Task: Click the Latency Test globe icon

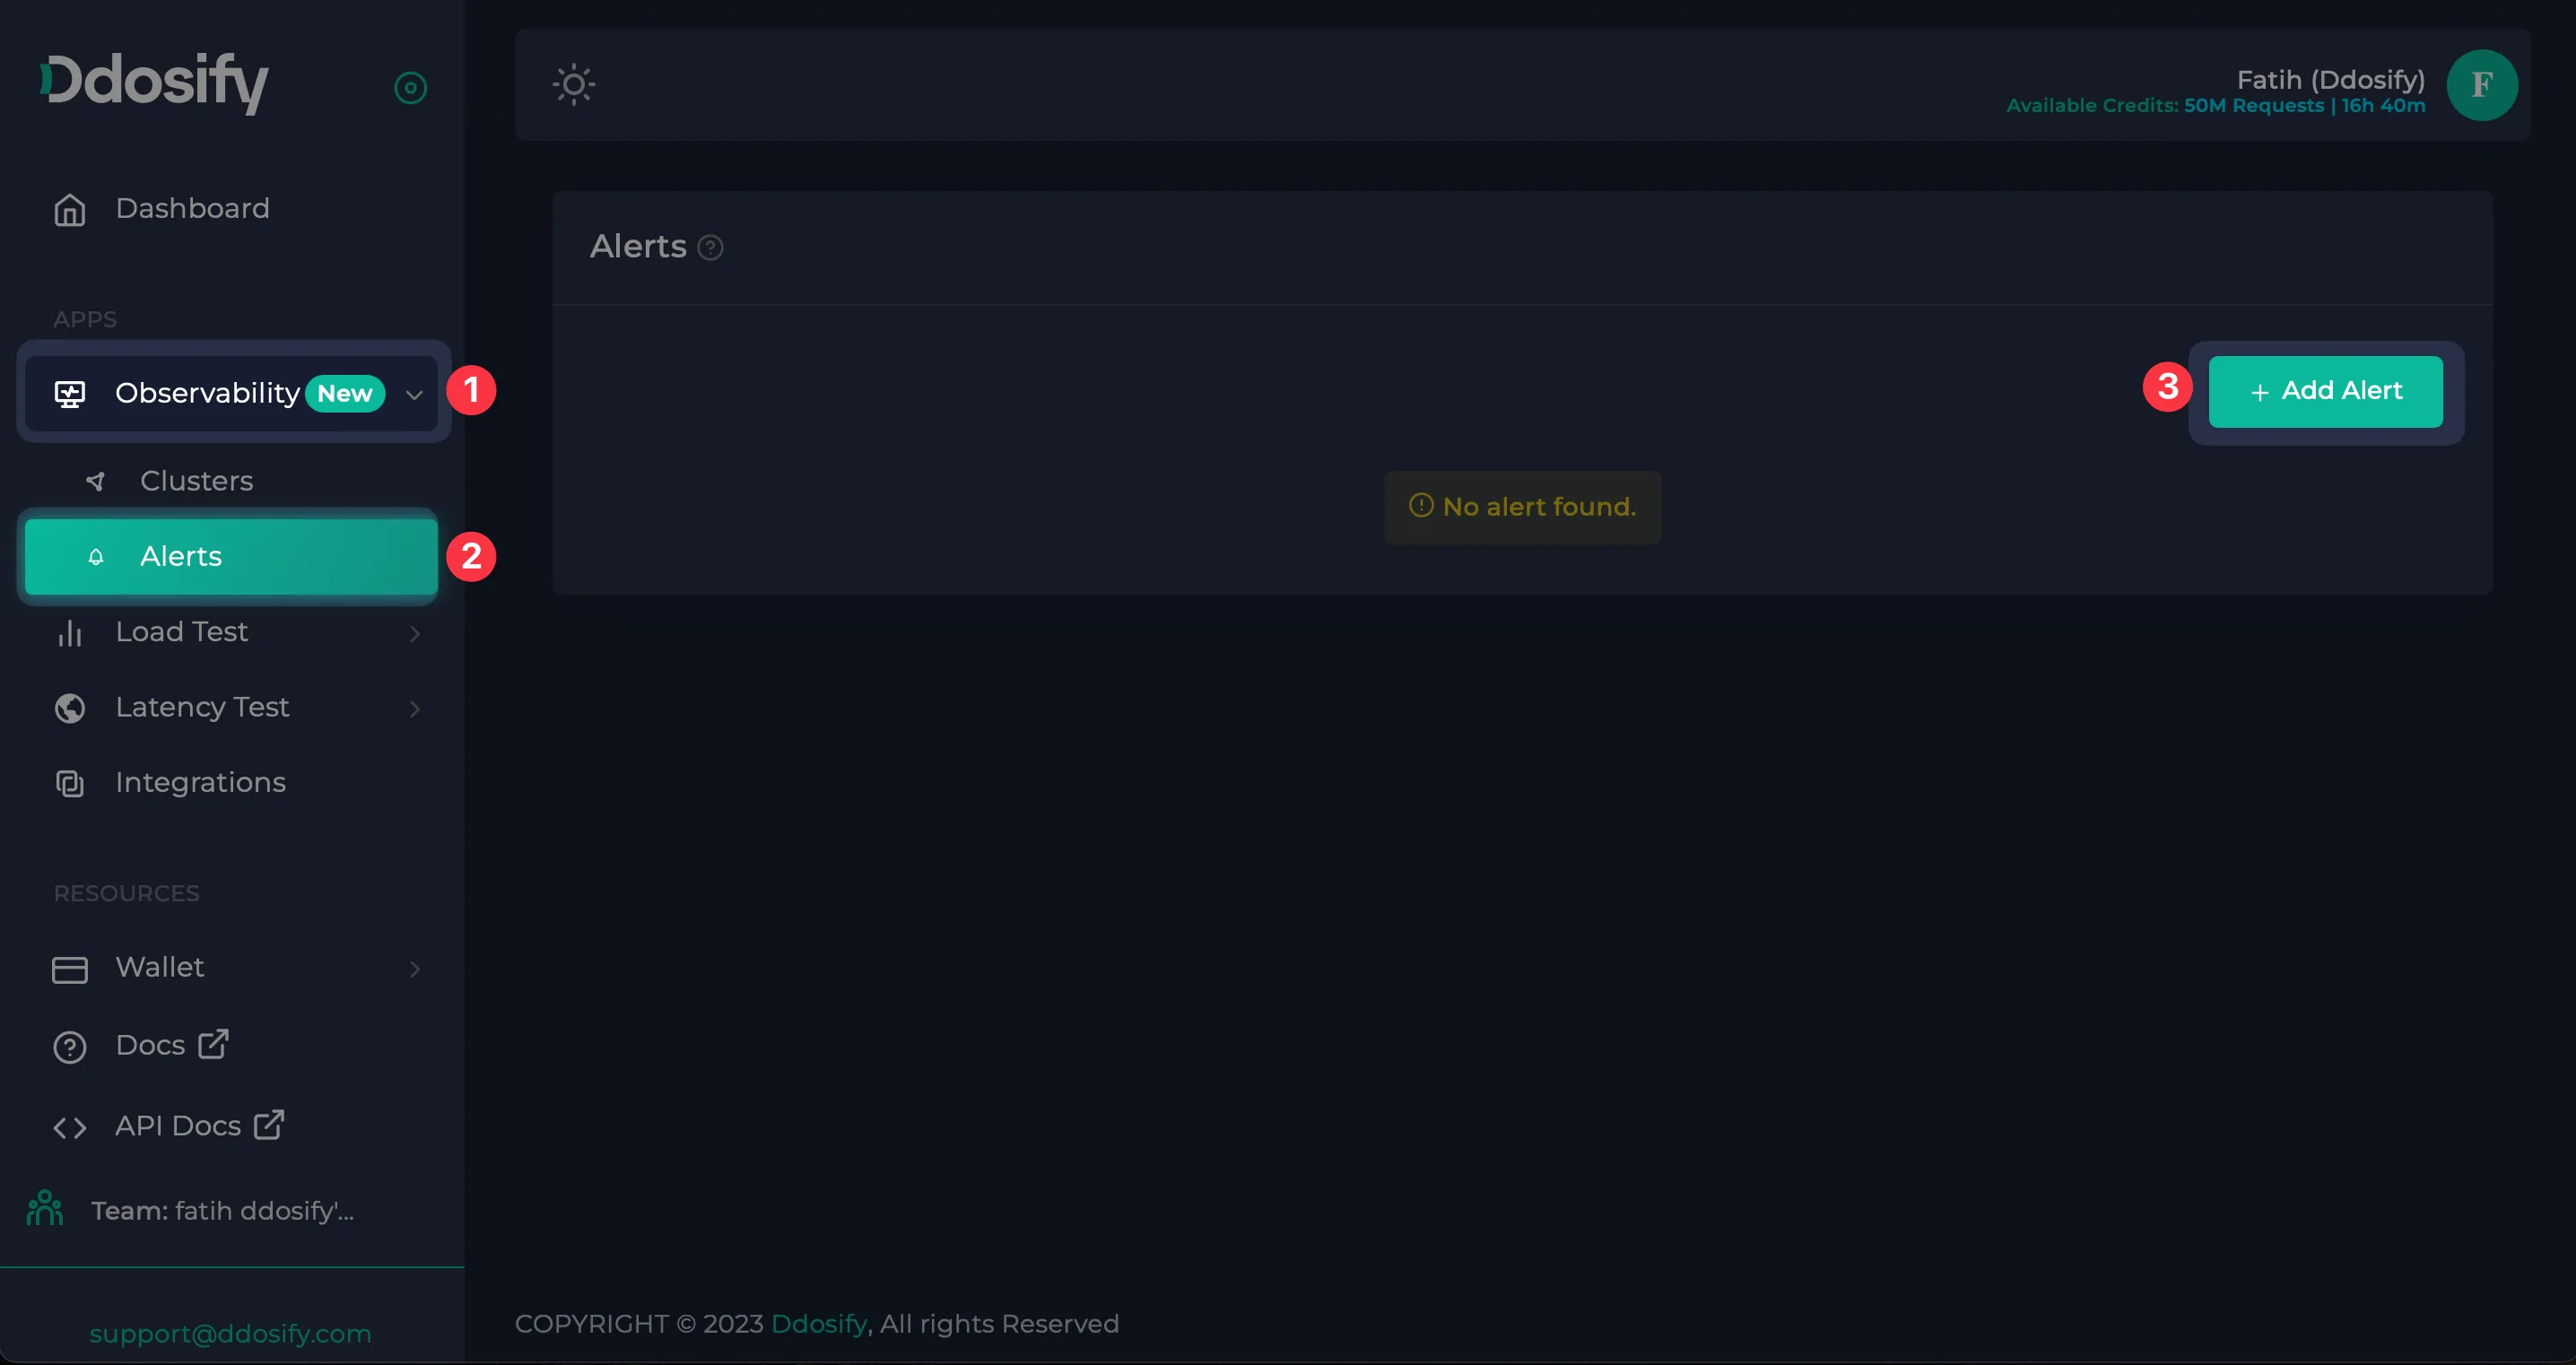Action: pyautogui.click(x=69, y=708)
